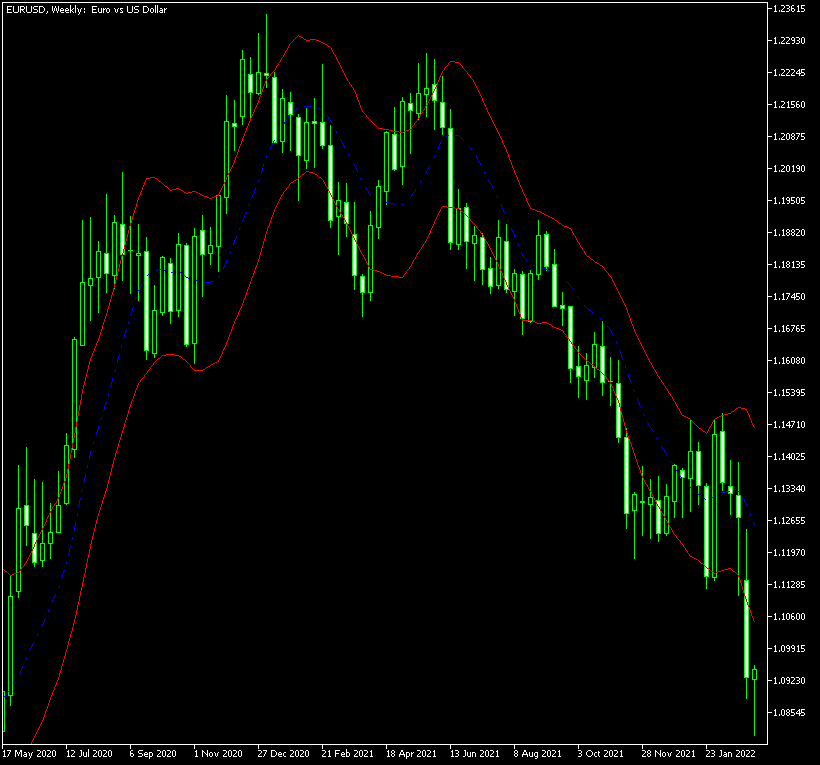This screenshot has width=820, height=765.
Task: Click the 8 Aug 2021 date label
Action: 538,753
